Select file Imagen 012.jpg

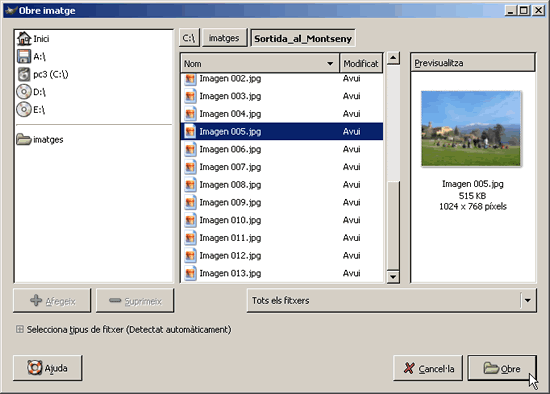282,255
